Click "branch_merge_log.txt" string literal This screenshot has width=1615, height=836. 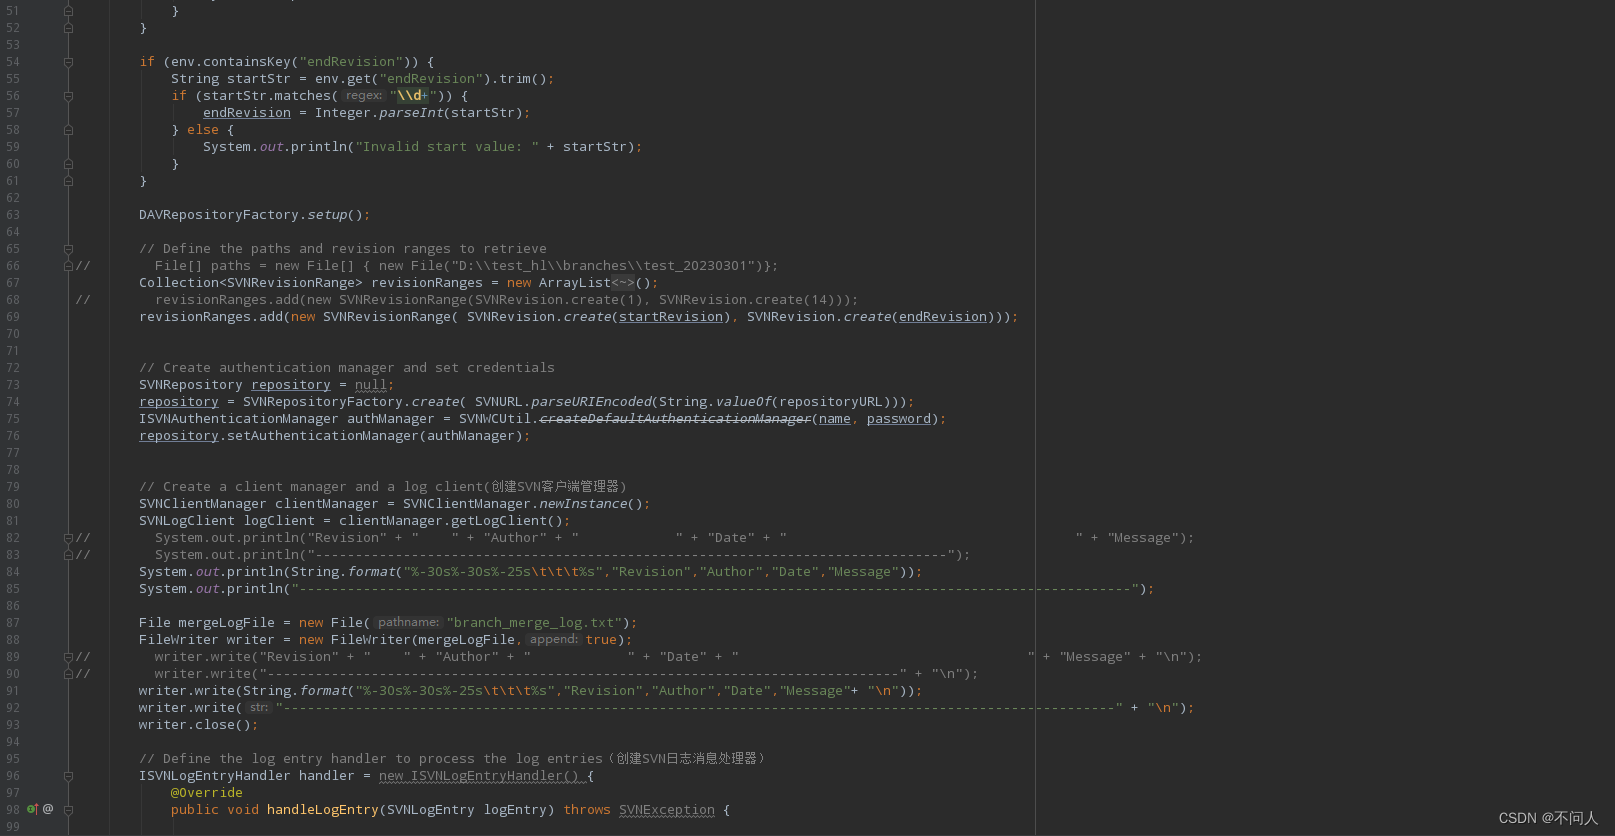535,623
